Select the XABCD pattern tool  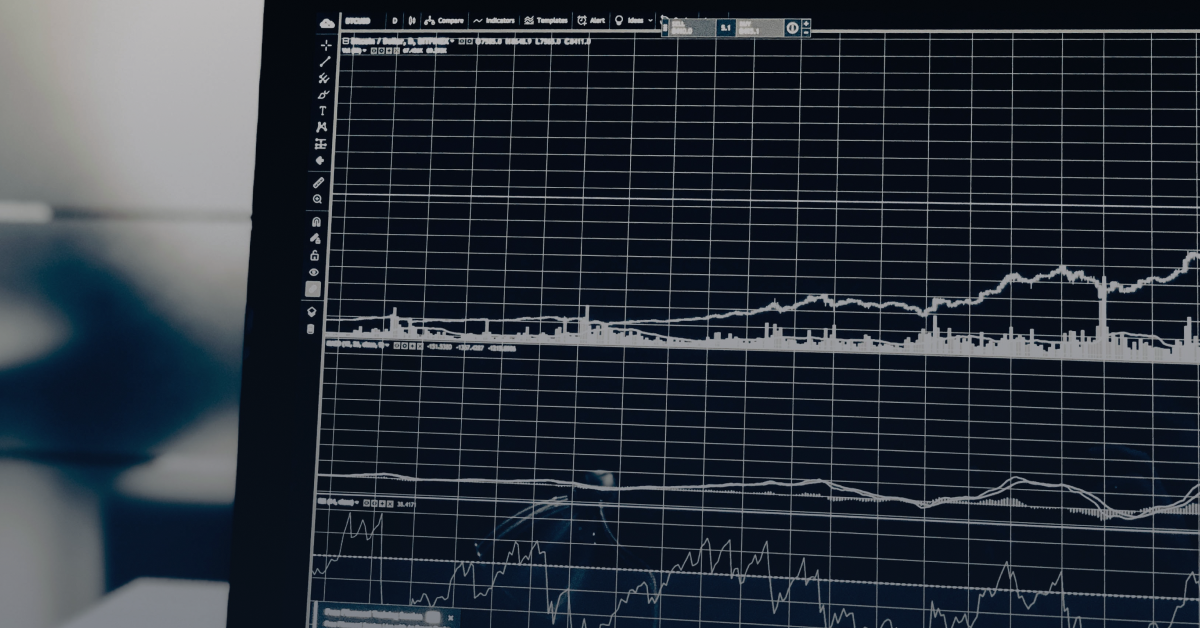pos(322,127)
